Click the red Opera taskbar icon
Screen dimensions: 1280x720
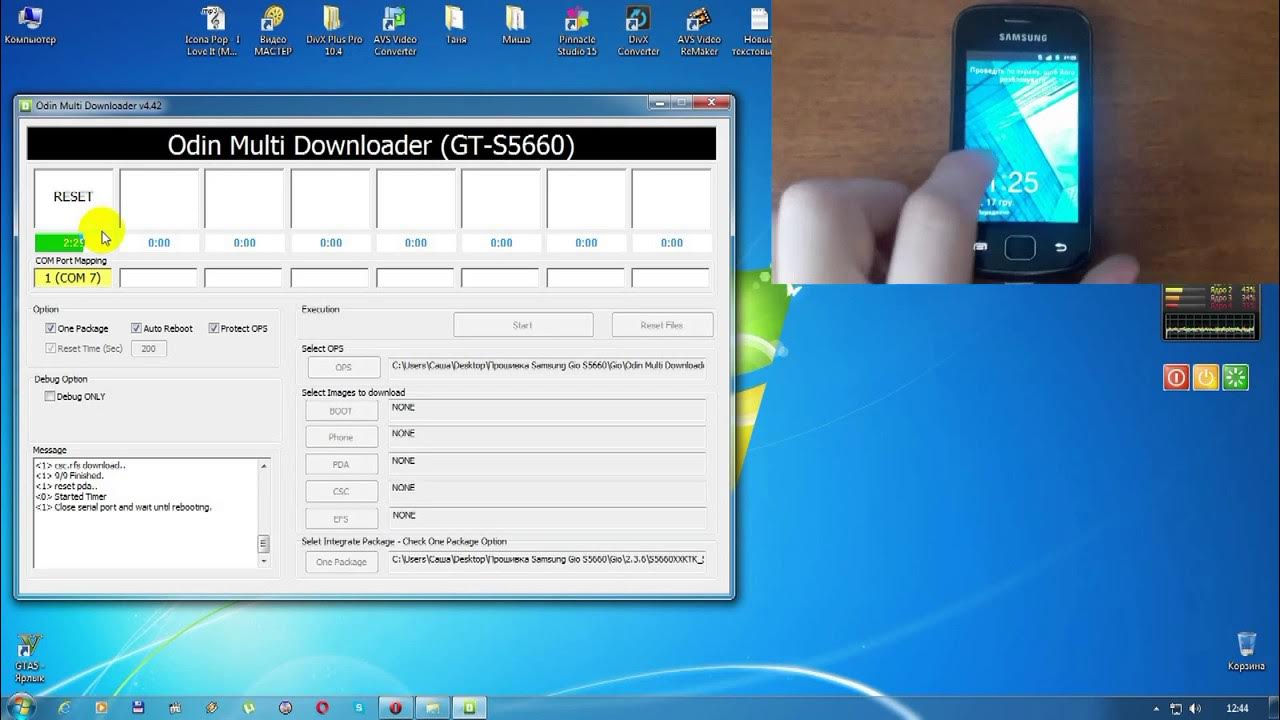coord(323,708)
